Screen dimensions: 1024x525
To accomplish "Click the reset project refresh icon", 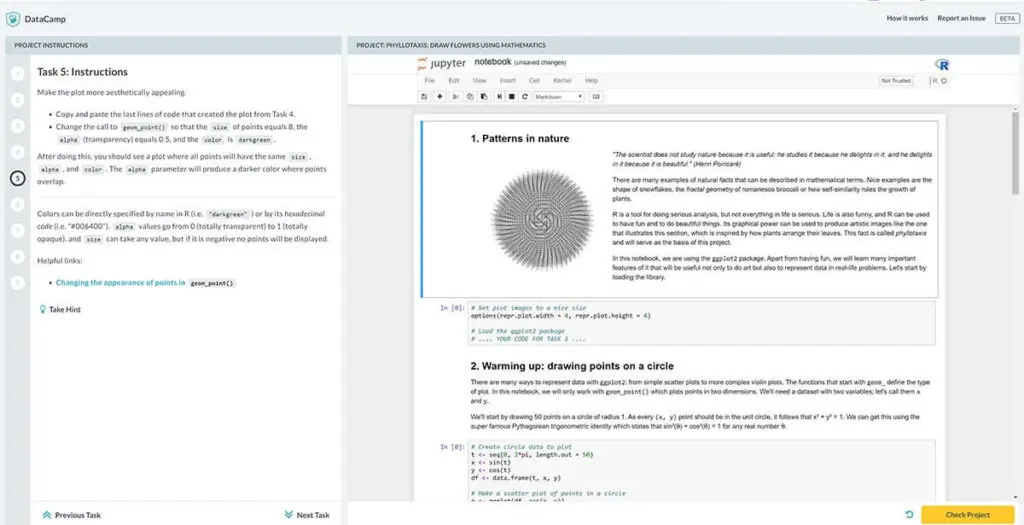I will (909, 515).
